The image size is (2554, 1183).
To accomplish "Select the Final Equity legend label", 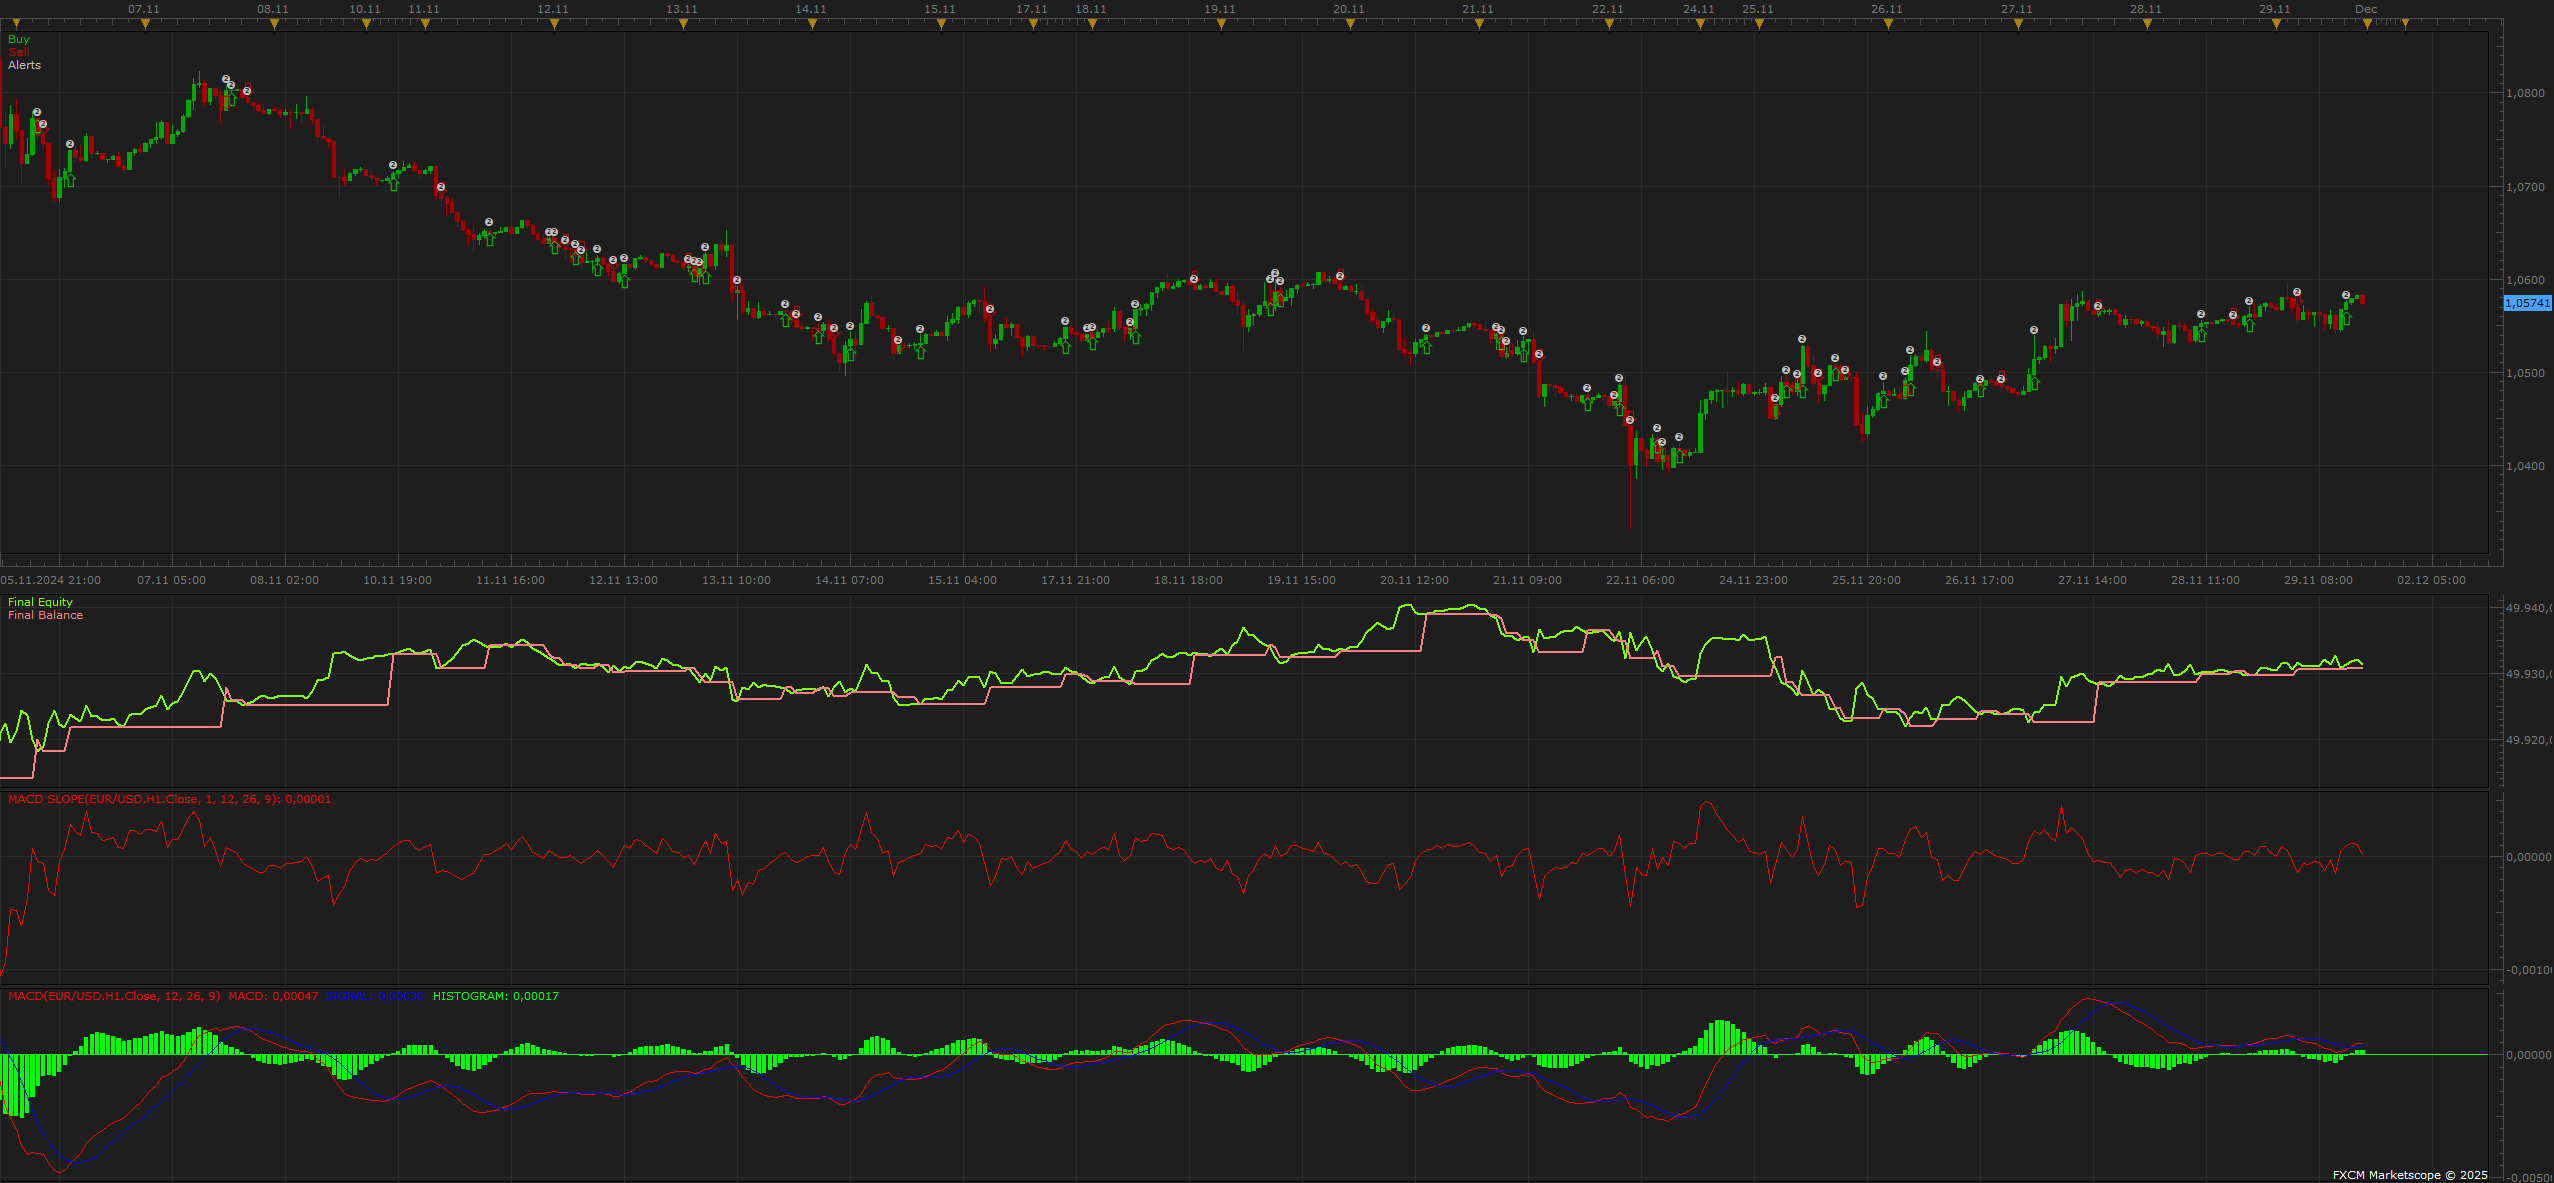I will click(40, 602).
